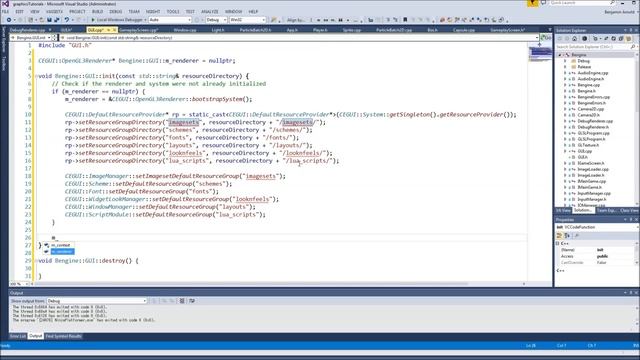Viewport: 640px width, 360px height.
Task: Select DebugRenderer.cpp in Solution Explorer
Action: click(x=595, y=121)
